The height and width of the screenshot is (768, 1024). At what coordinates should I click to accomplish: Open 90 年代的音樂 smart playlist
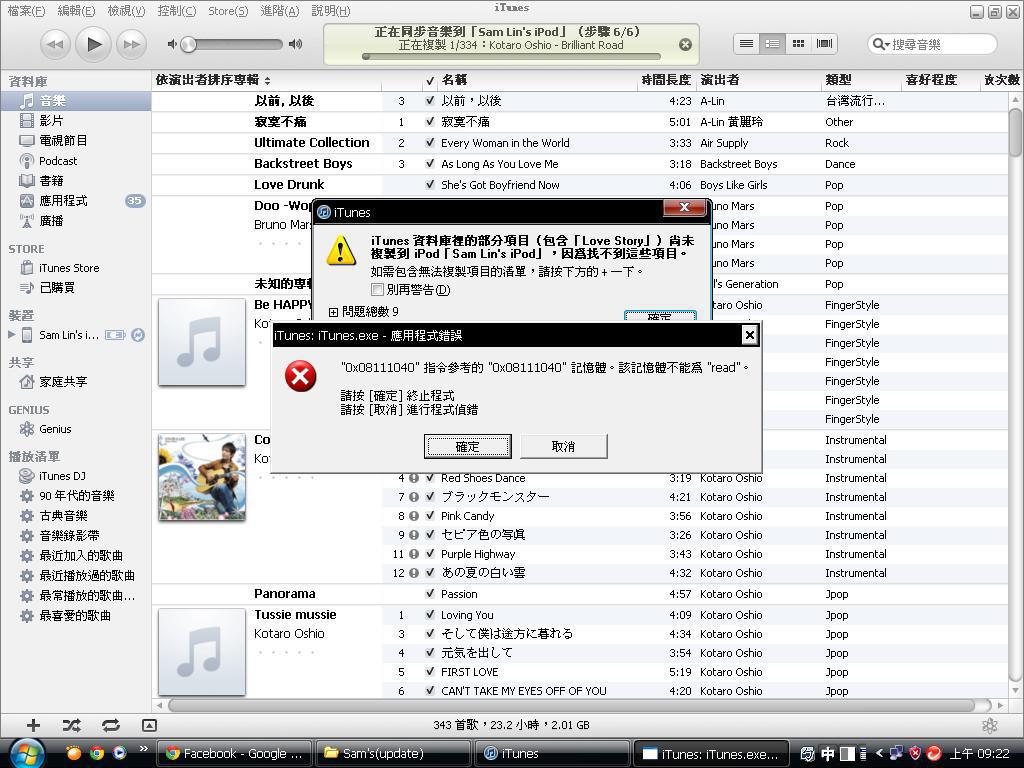pos(76,496)
